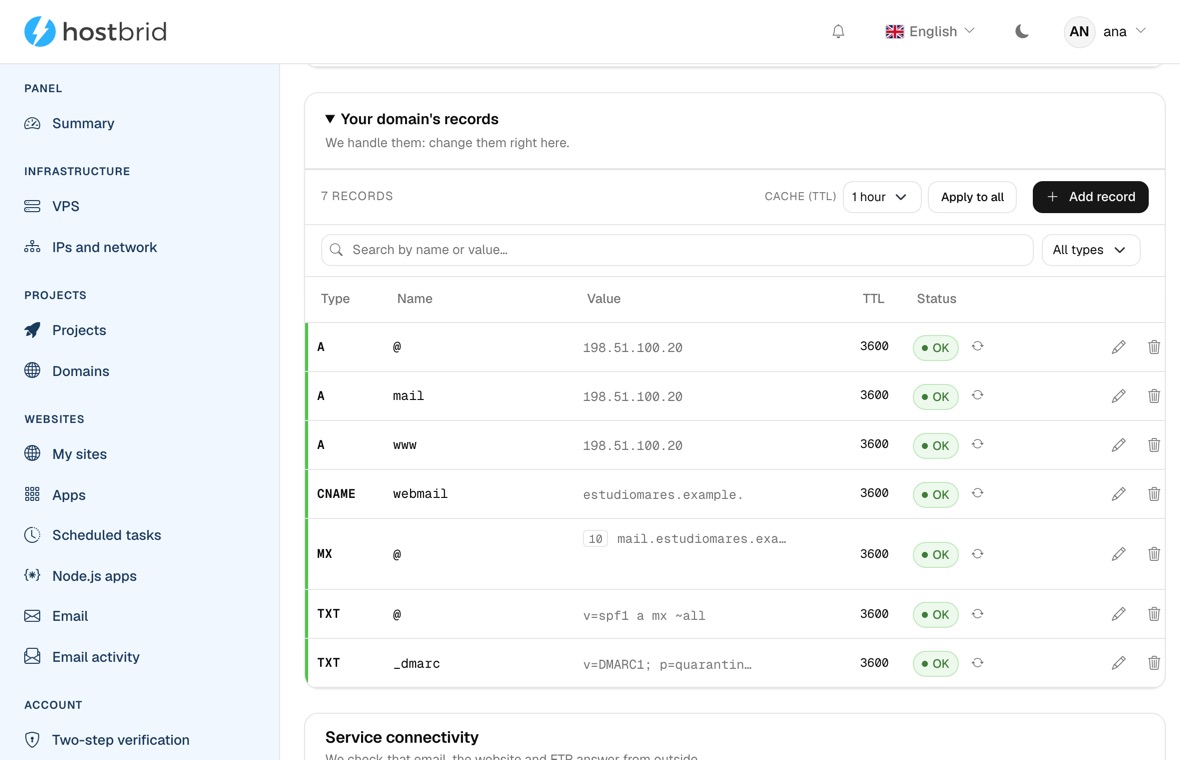Focus the Search by name or value field
1180x760 pixels.
677,250
